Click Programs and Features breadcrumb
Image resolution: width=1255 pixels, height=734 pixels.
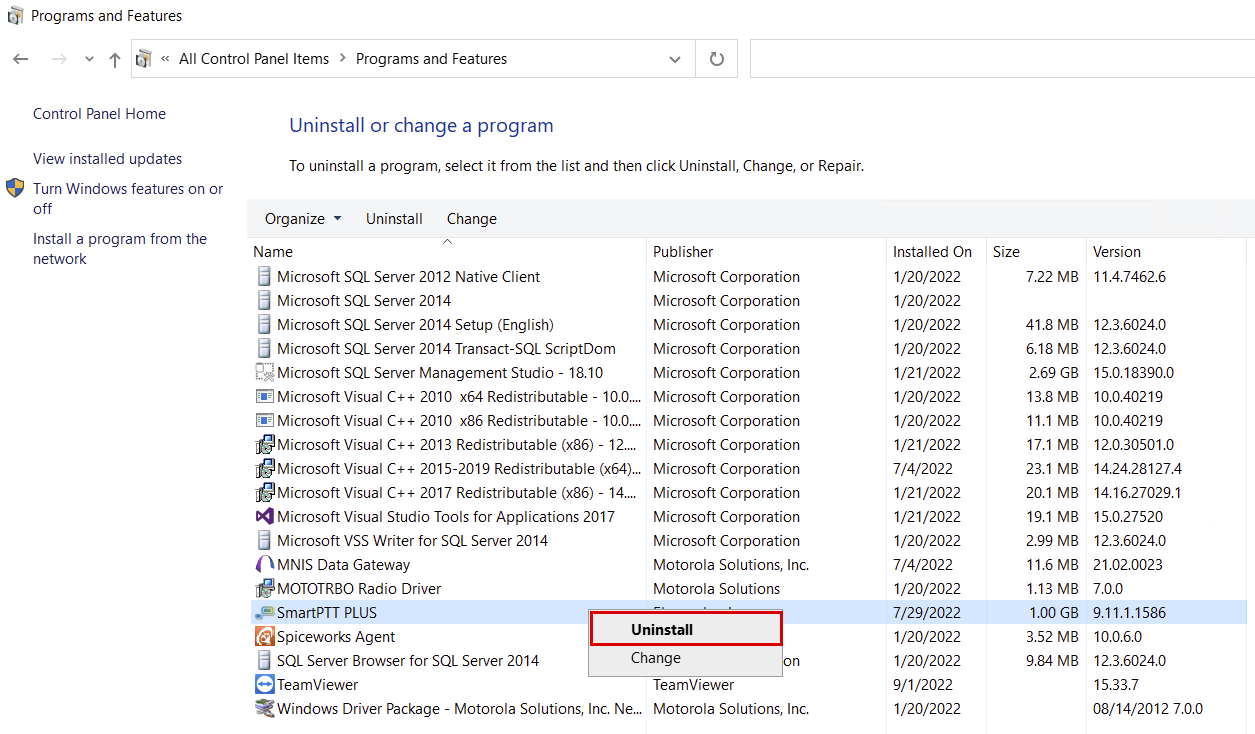tap(431, 59)
